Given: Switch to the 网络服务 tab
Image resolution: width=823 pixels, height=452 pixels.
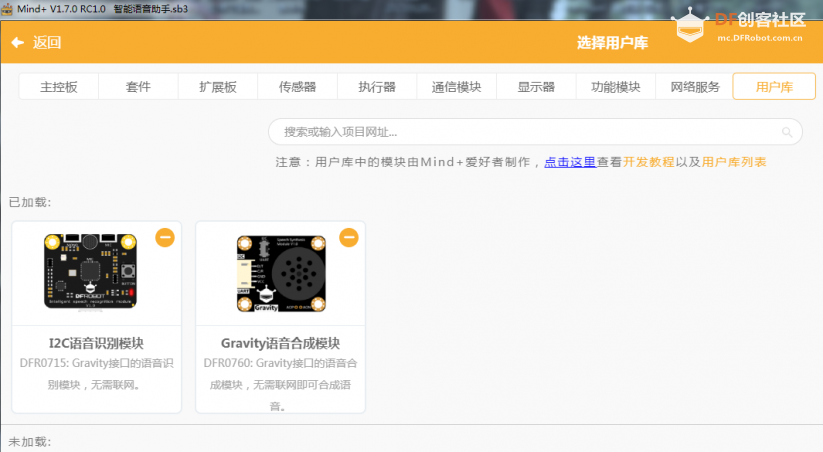Looking at the screenshot, I should coord(695,87).
